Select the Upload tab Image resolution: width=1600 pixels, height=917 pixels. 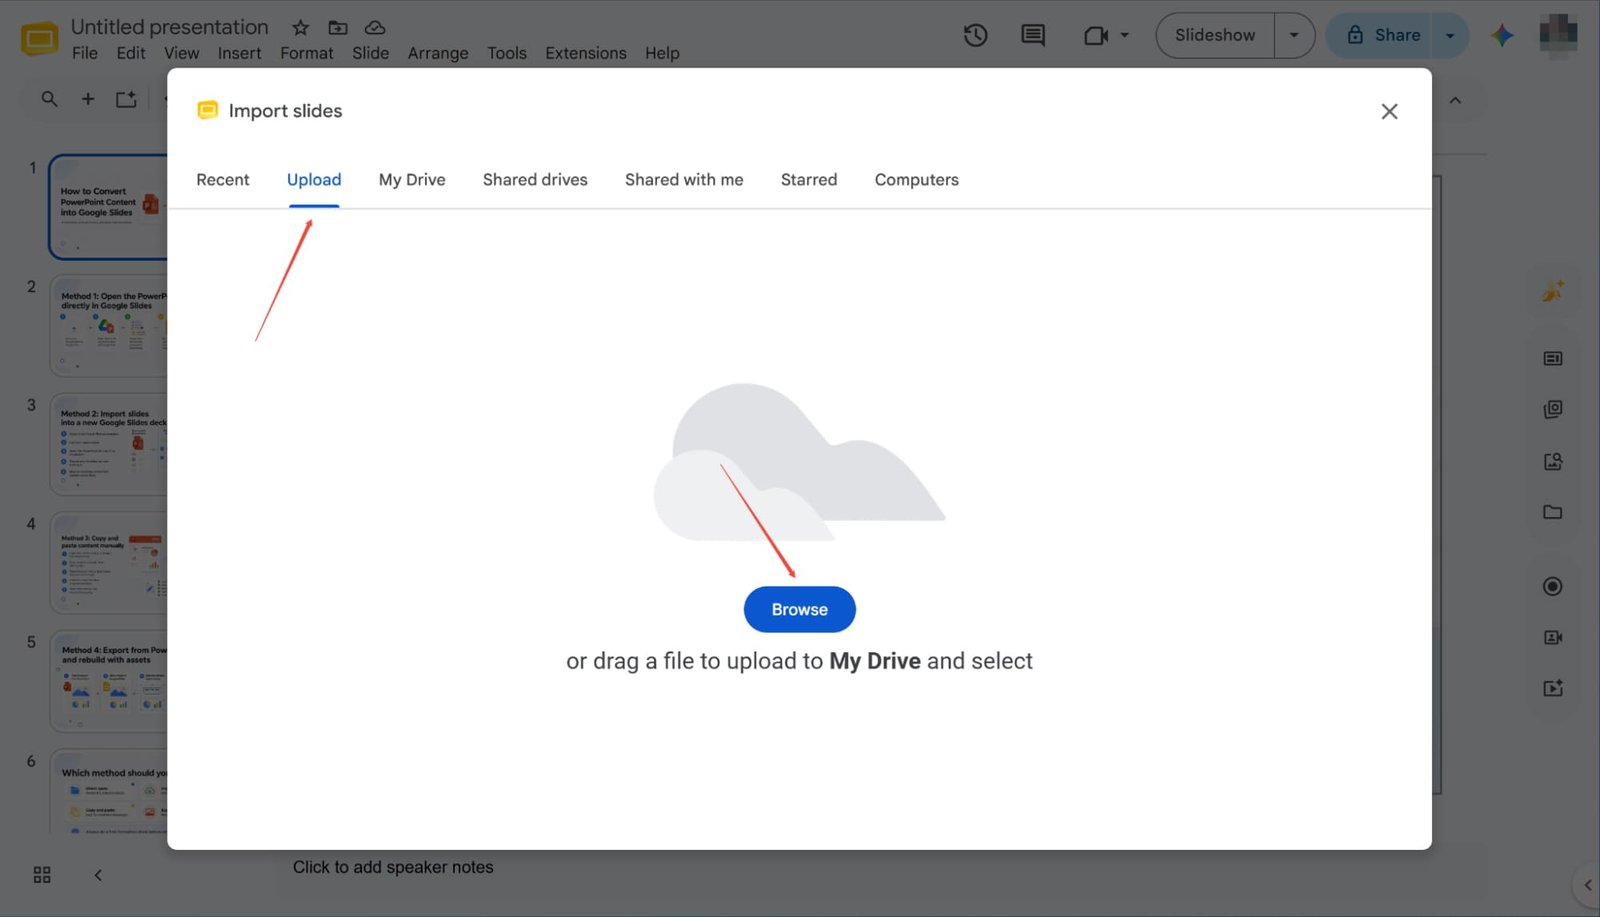point(314,180)
